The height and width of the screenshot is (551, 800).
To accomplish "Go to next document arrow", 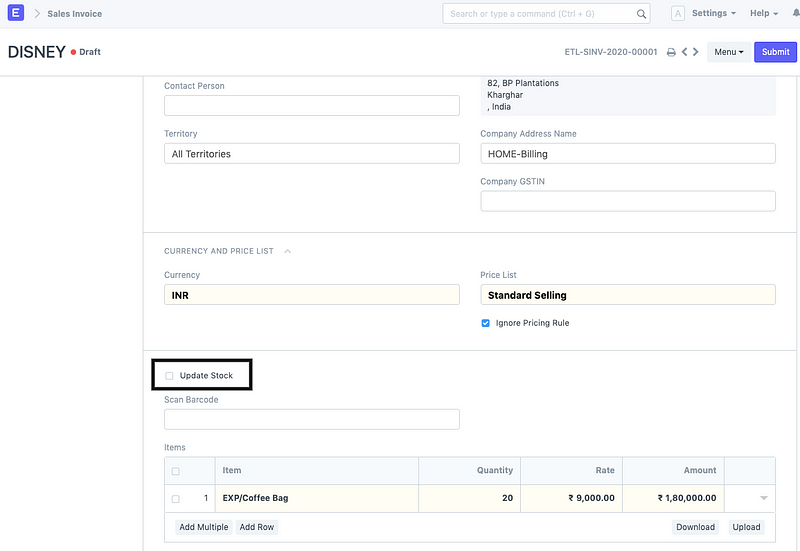I will pyautogui.click(x=696, y=52).
